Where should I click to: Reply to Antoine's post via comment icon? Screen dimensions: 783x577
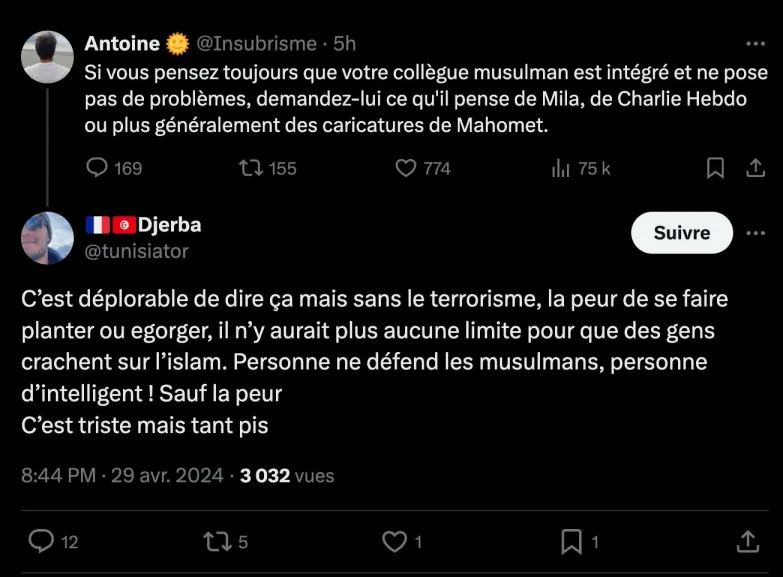(x=97, y=168)
